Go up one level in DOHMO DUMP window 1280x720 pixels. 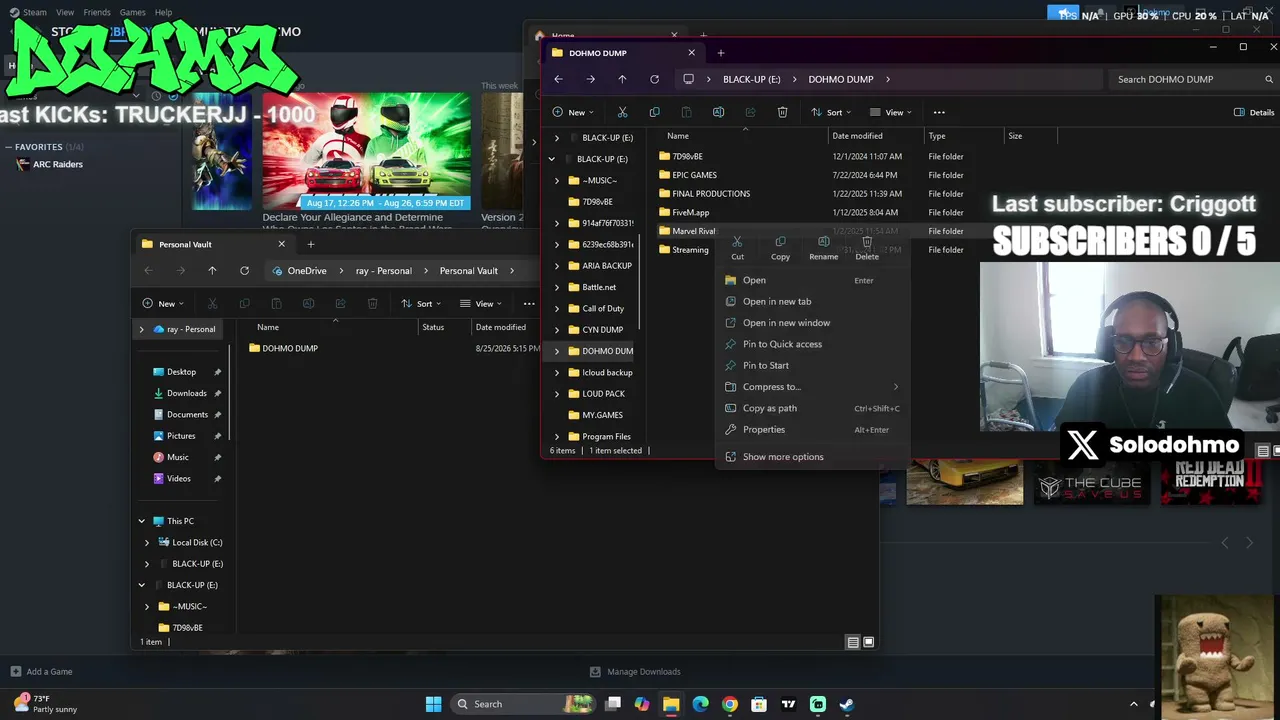pos(622,79)
